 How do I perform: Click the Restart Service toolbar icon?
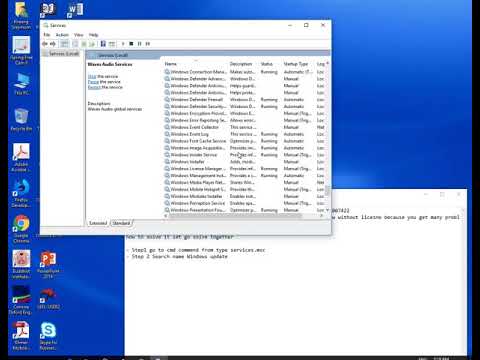tap(148, 44)
